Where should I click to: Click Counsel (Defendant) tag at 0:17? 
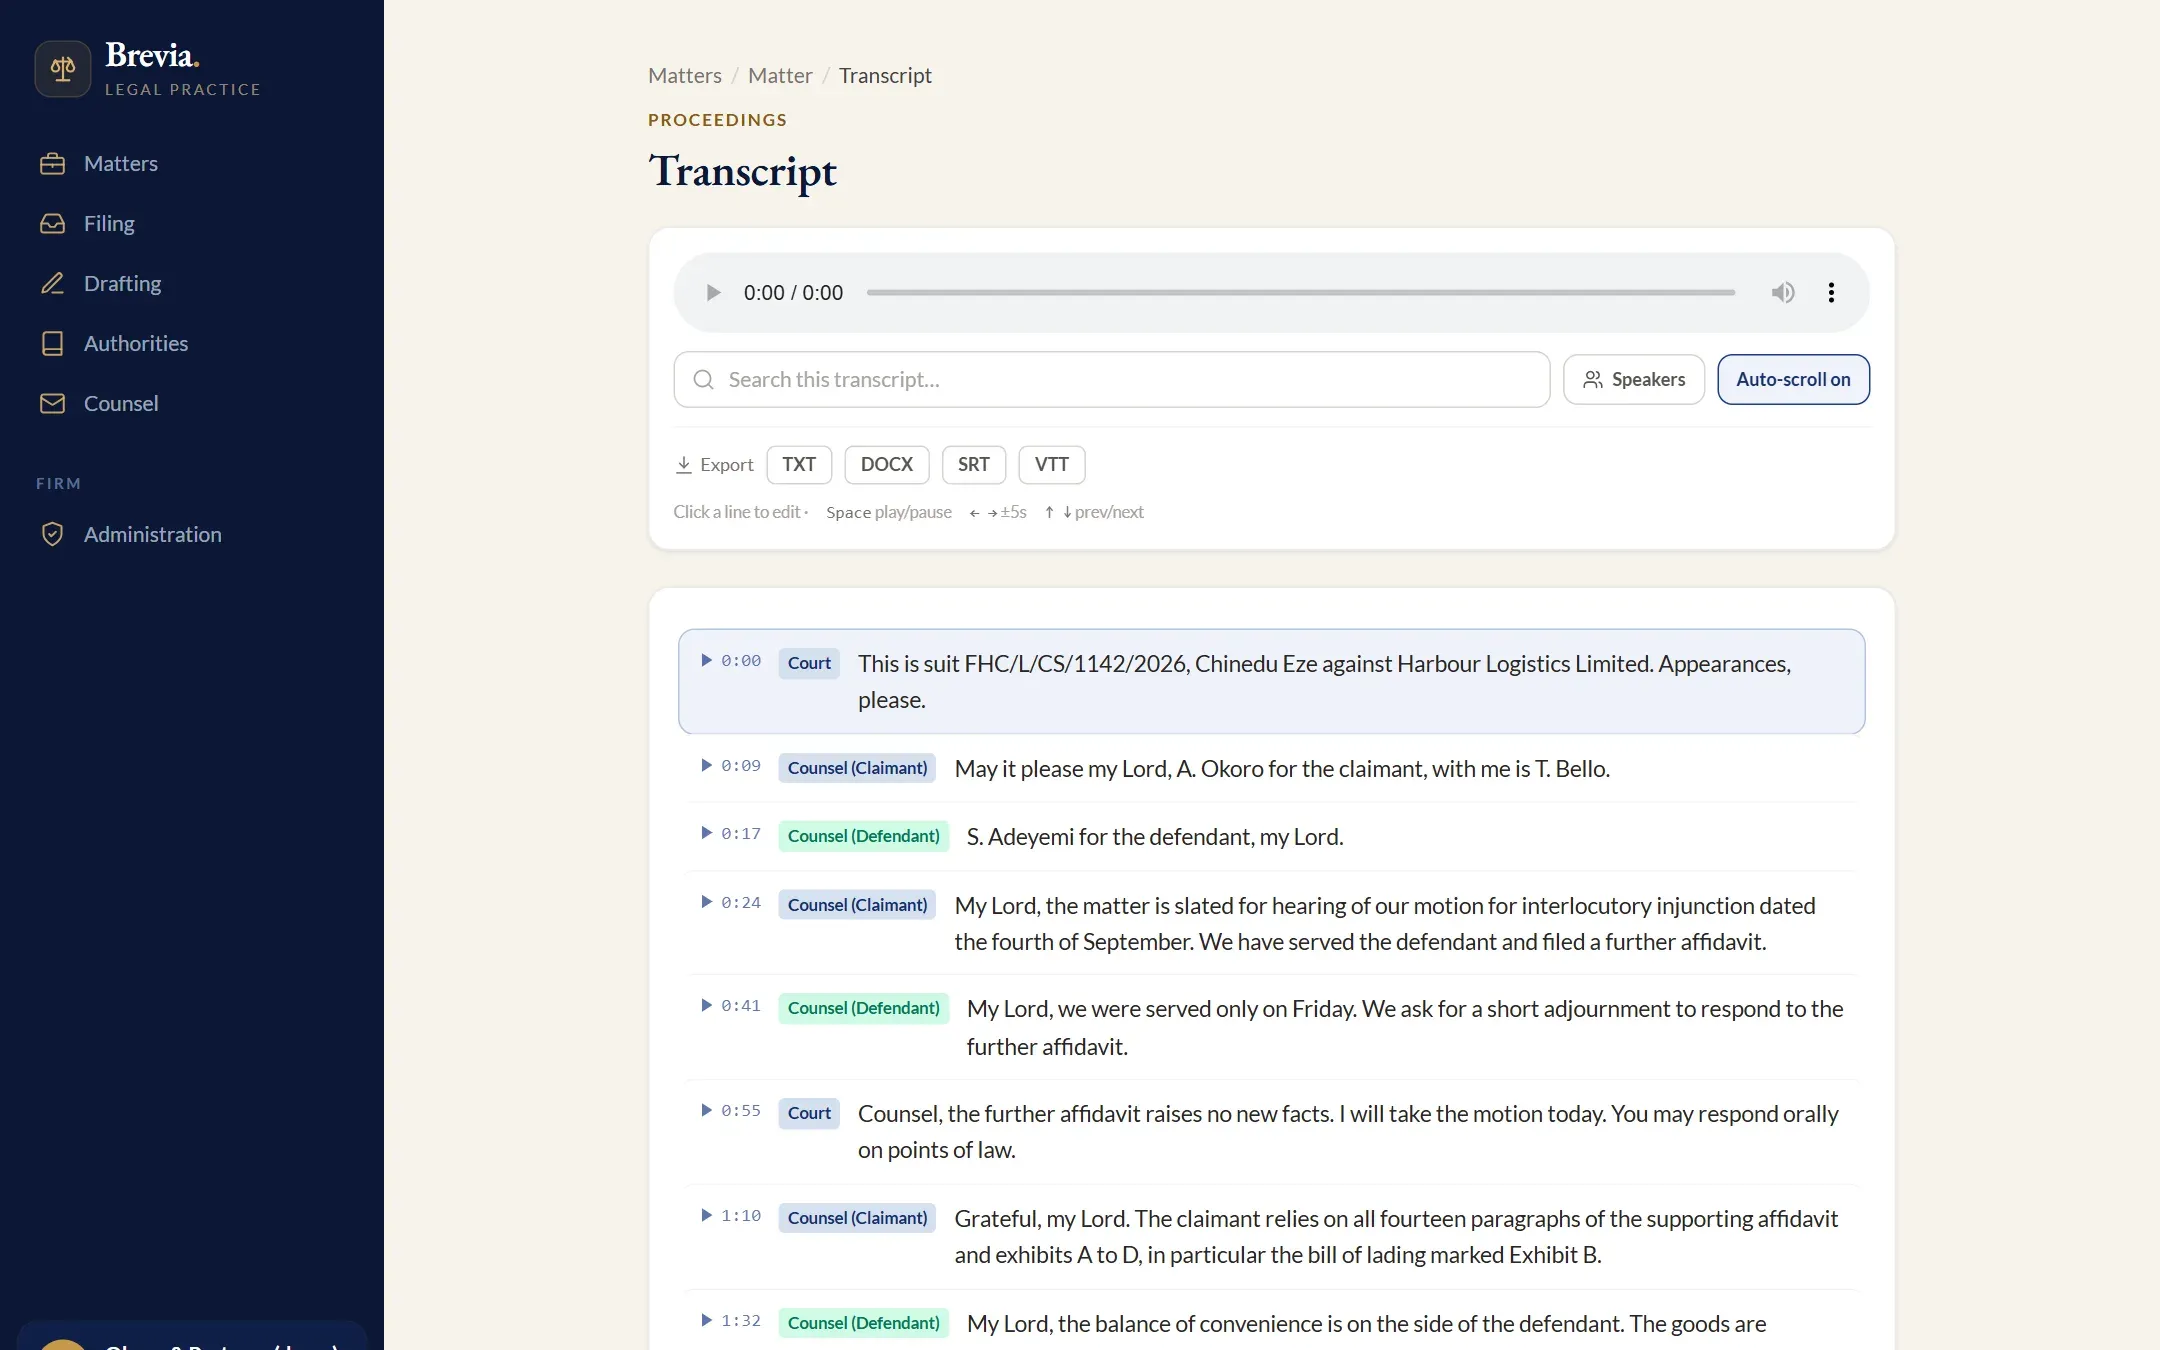coord(863,836)
